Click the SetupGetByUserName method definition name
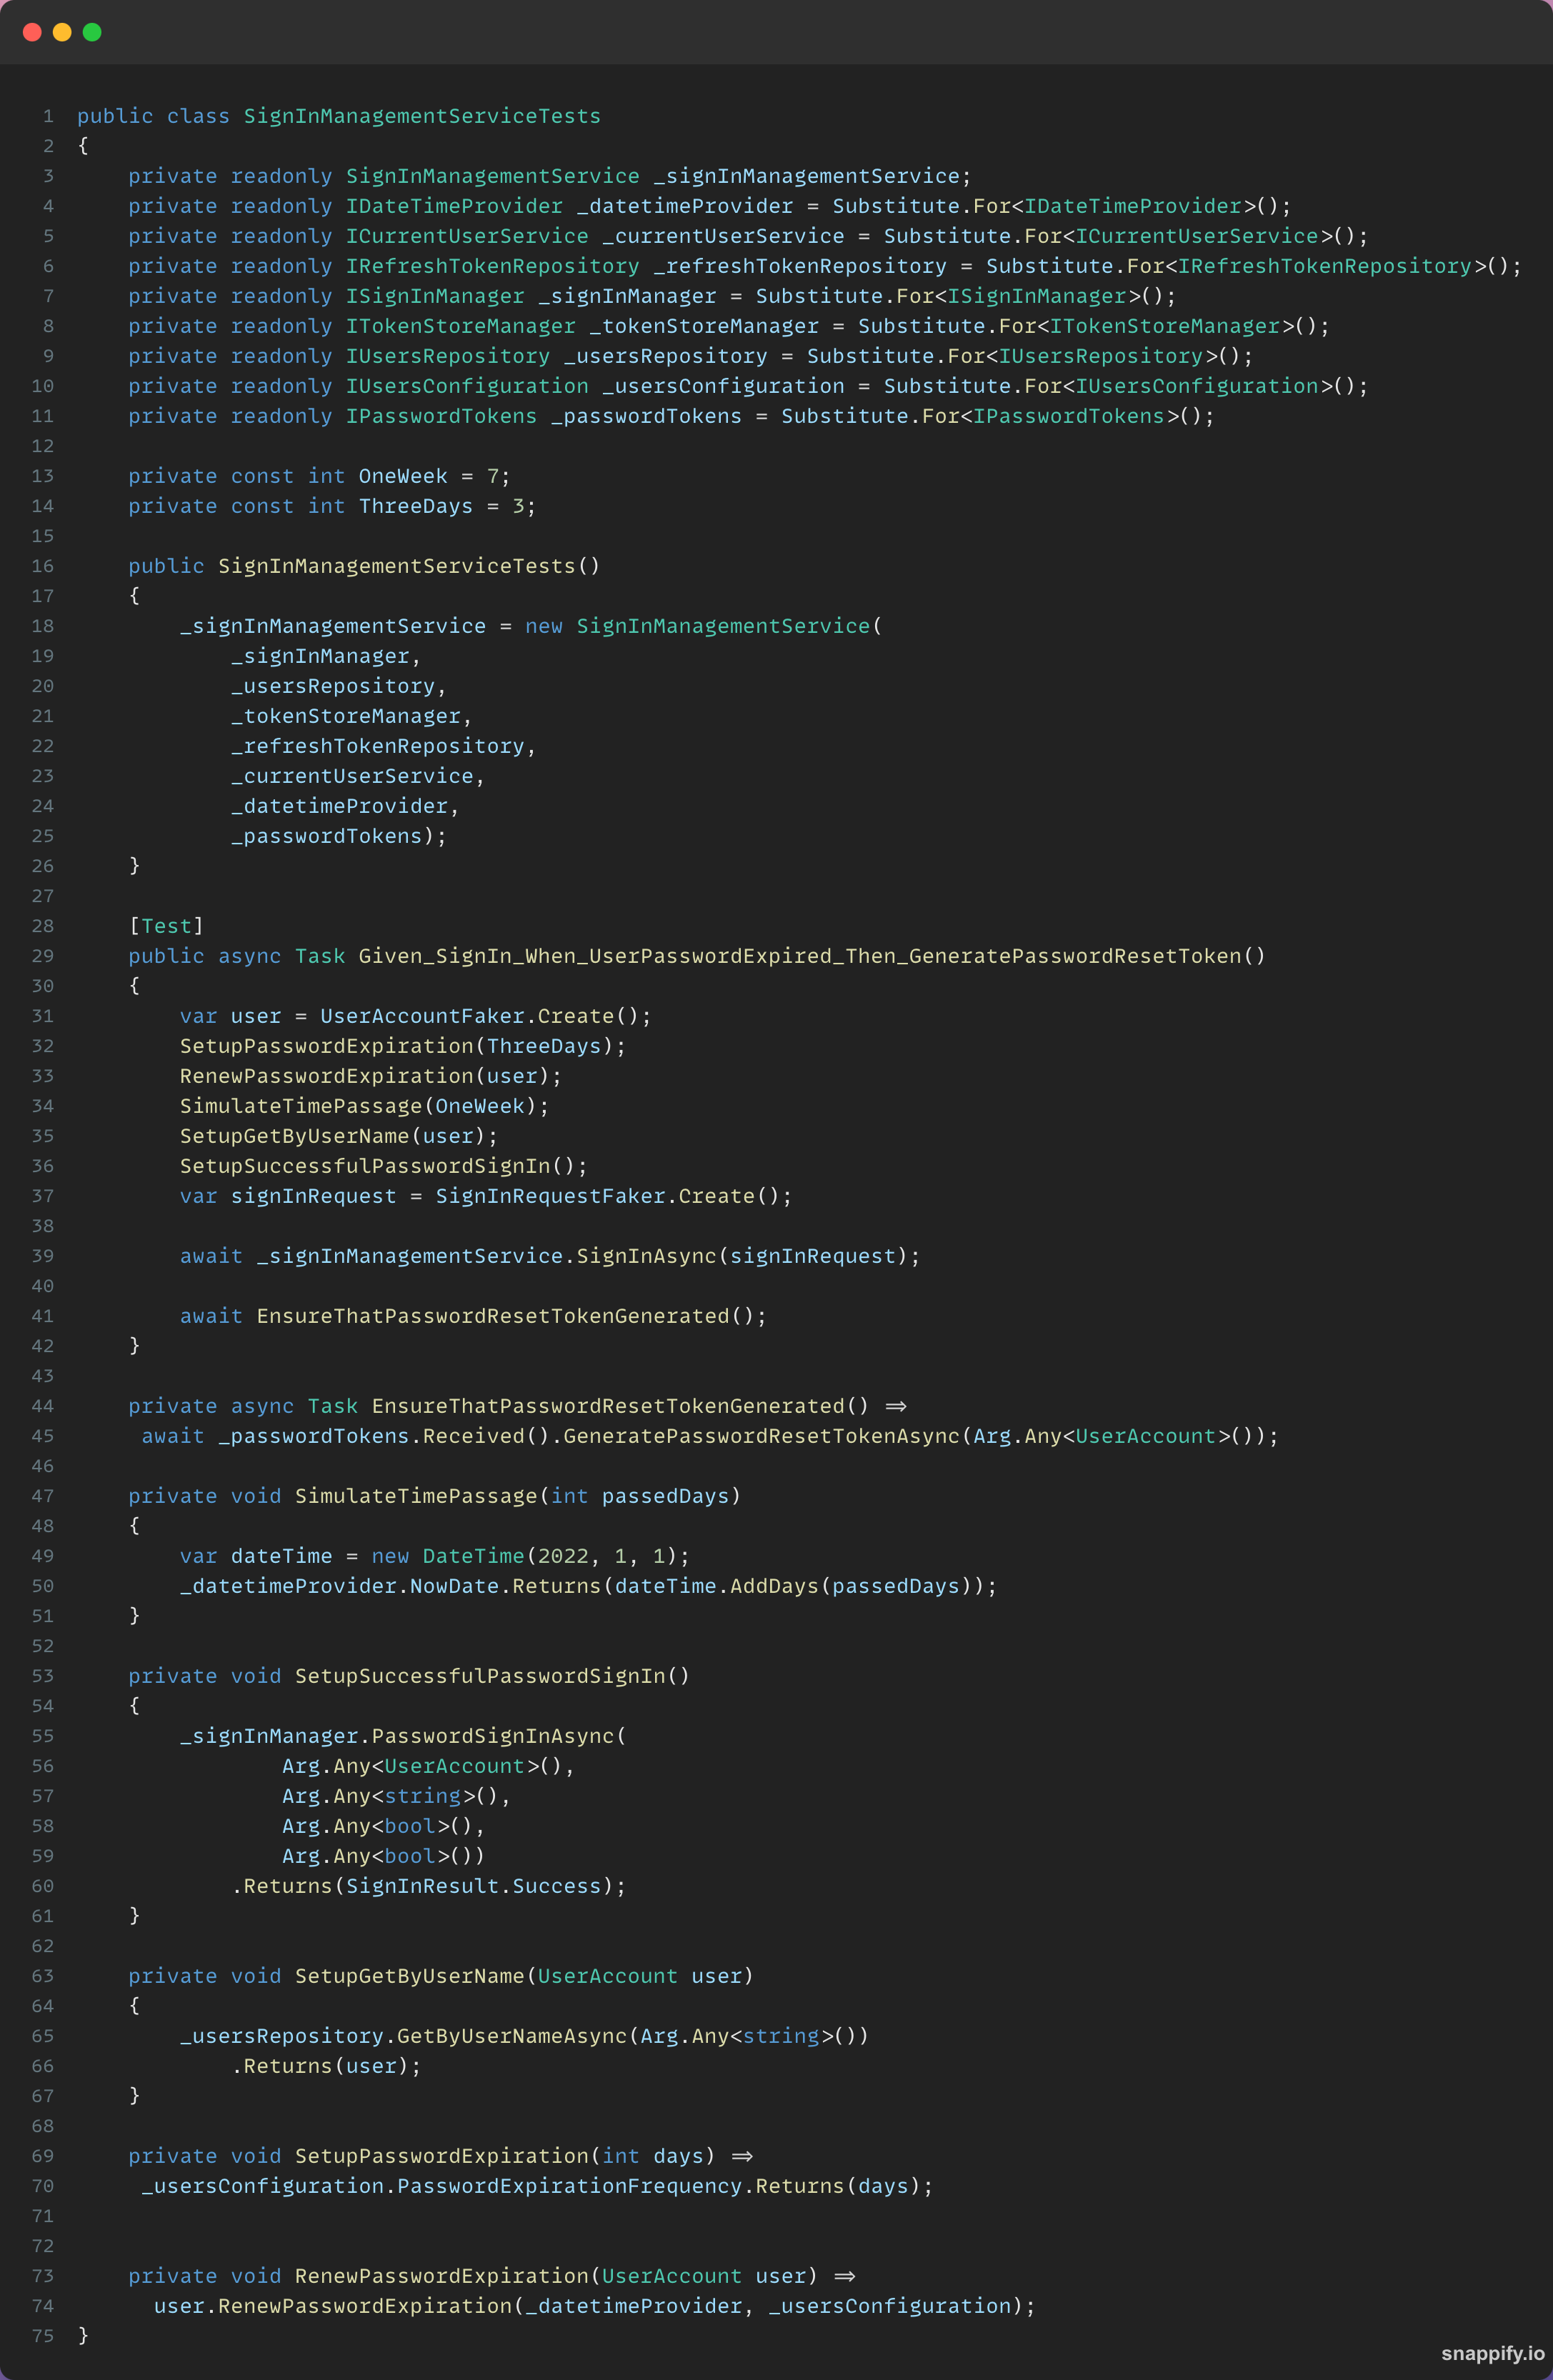This screenshot has height=2380, width=1553. (409, 1976)
